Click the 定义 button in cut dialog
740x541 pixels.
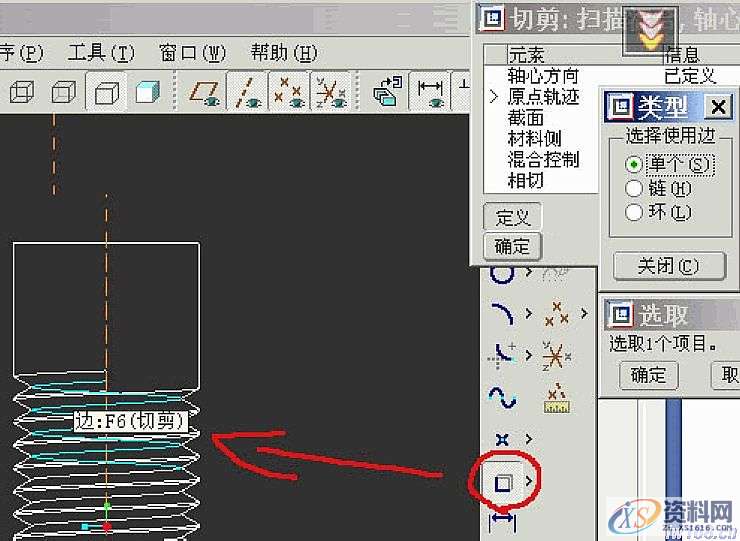click(513, 218)
